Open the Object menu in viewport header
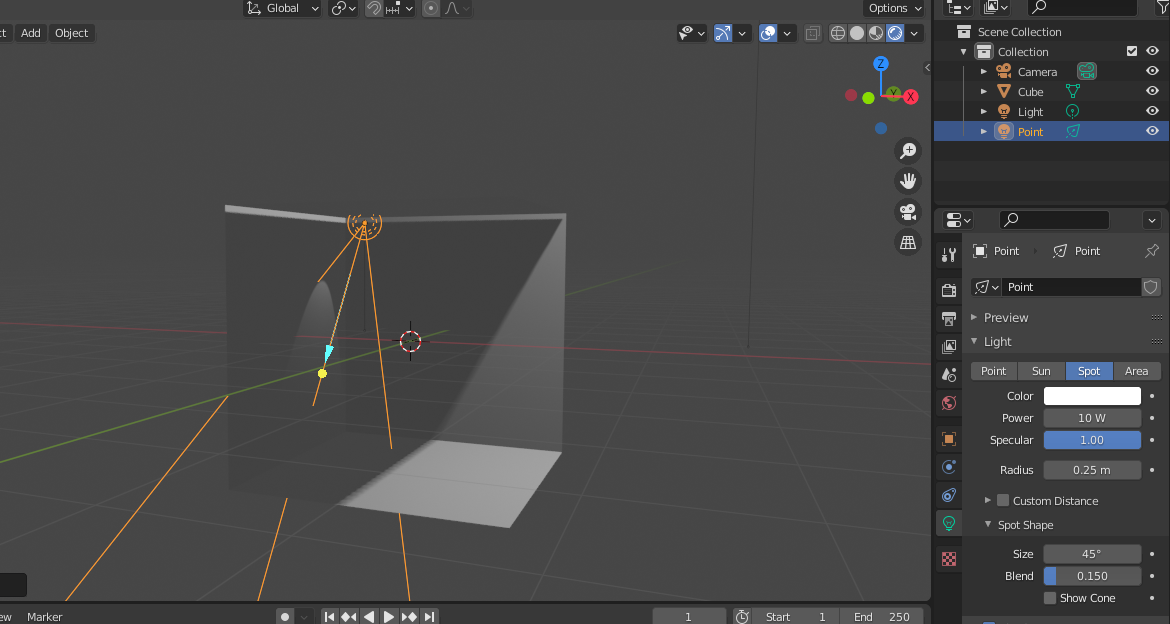This screenshot has height=624, width=1170. click(72, 33)
